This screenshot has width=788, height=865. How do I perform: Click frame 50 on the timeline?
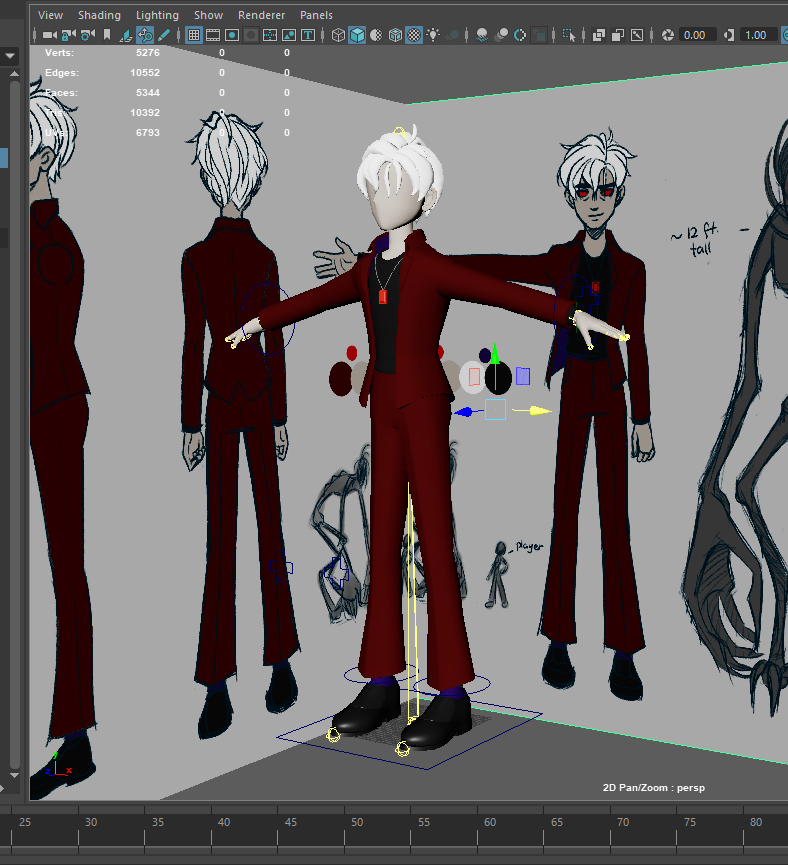[357, 823]
